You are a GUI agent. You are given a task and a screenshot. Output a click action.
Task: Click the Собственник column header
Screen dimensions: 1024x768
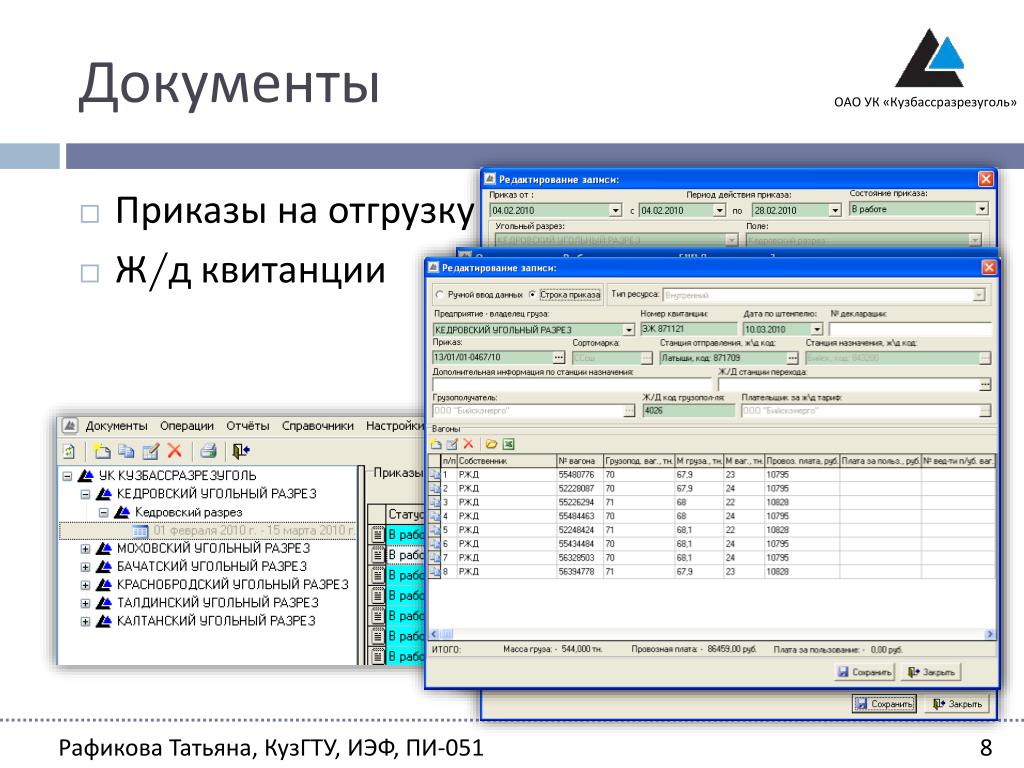point(507,461)
